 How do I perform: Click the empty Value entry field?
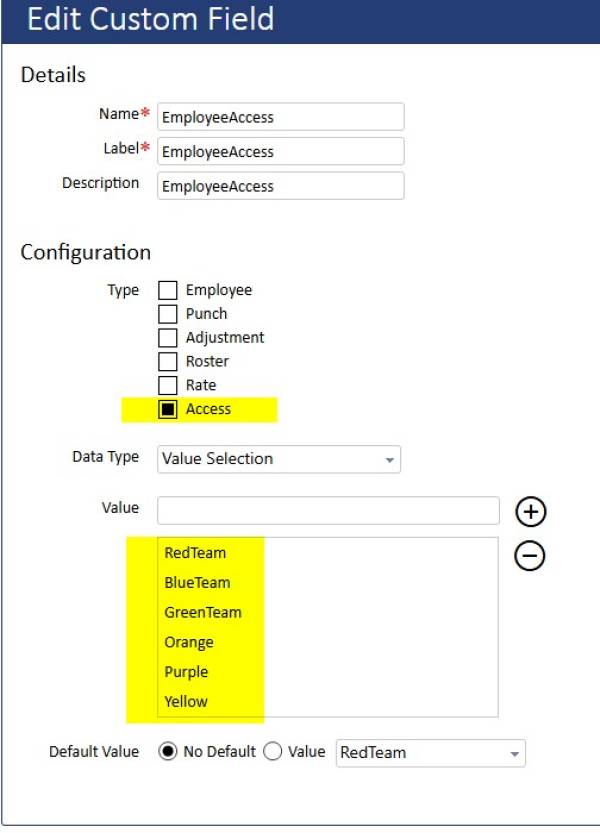[x=328, y=510]
